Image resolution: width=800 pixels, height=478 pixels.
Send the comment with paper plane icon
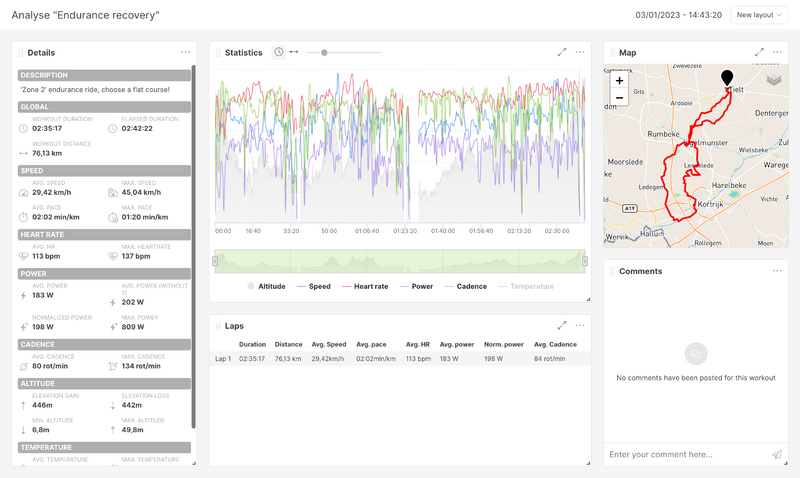click(776, 454)
